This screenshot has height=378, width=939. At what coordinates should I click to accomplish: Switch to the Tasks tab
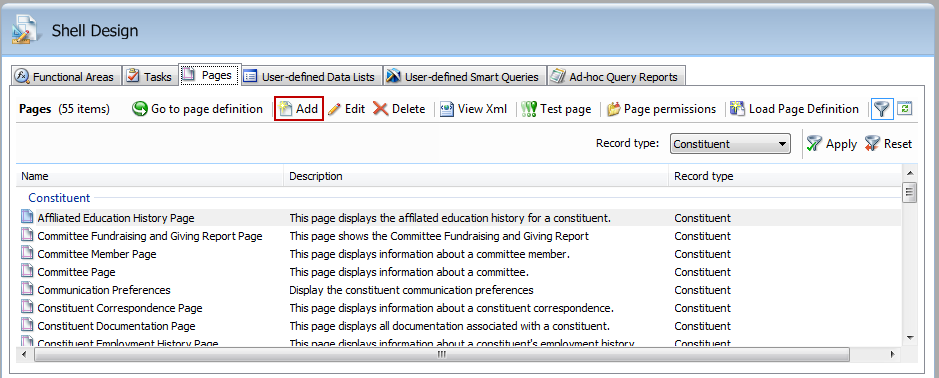(x=150, y=77)
